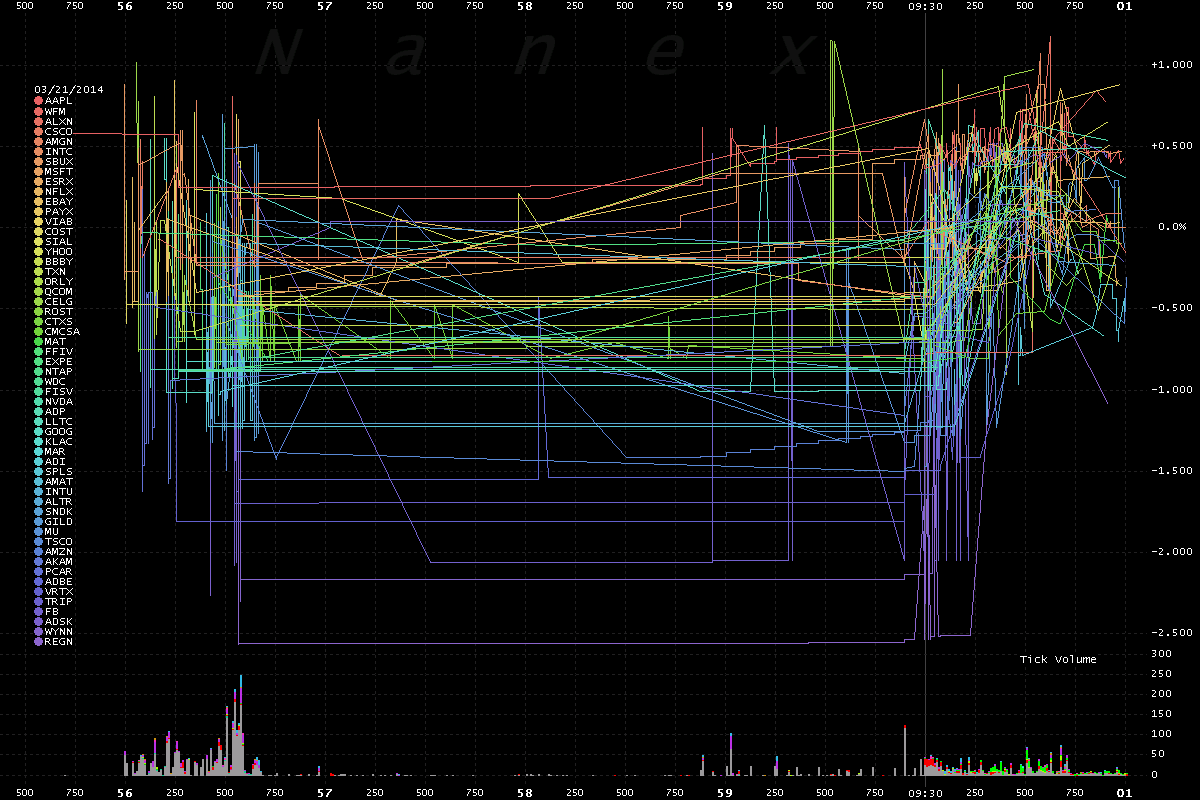Viewport: 1200px width, 800px height.
Task: Click the KLAC ticker label
Action: [59, 441]
